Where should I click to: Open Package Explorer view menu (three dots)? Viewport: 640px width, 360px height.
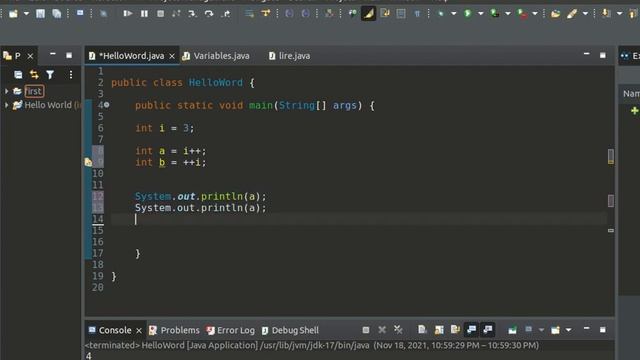tap(71, 75)
